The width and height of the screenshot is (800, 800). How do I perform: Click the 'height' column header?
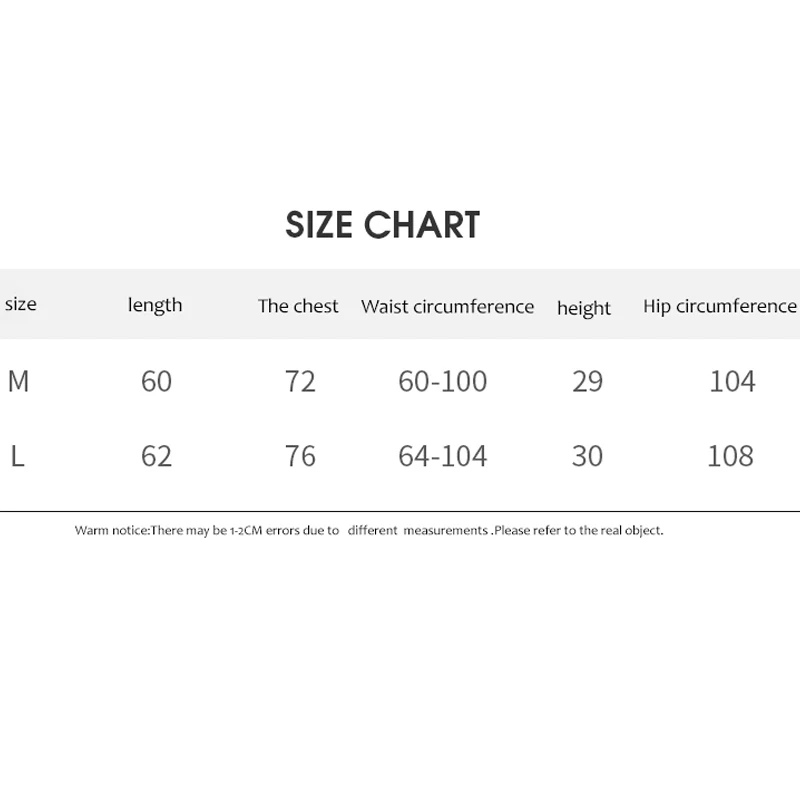point(584,308)
